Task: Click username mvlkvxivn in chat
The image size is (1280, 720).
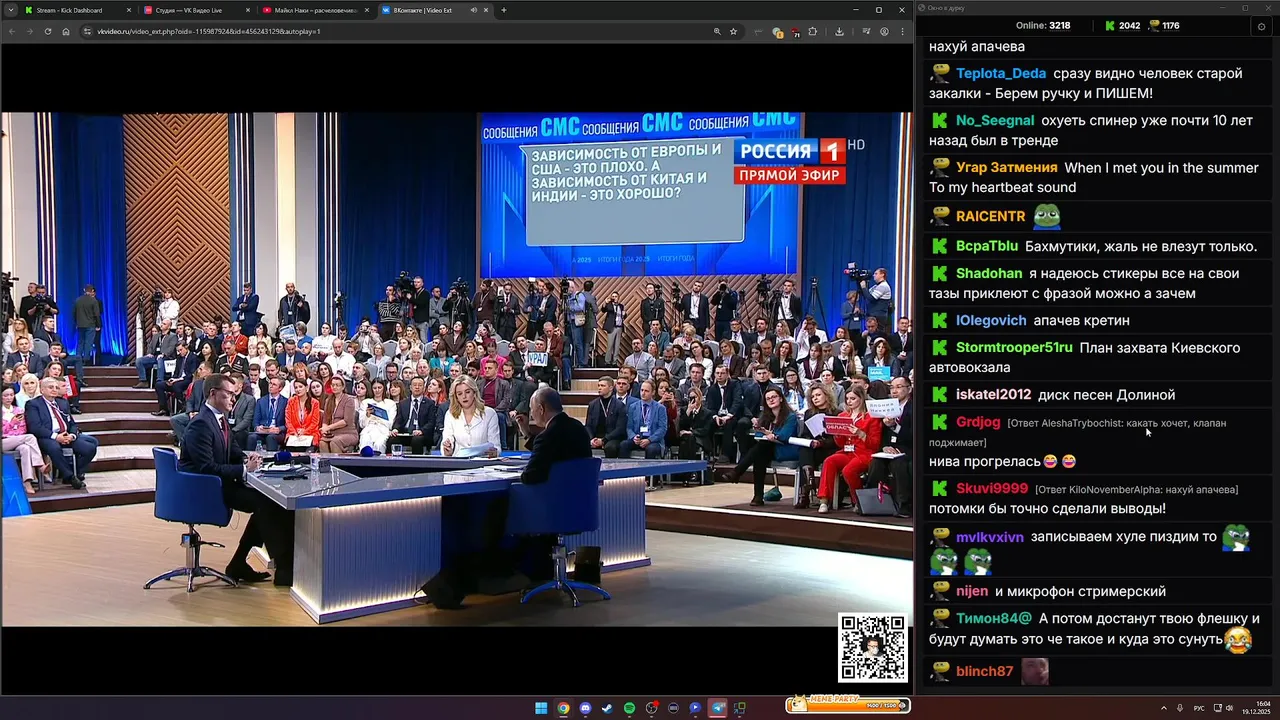Action: click(990, 537)
